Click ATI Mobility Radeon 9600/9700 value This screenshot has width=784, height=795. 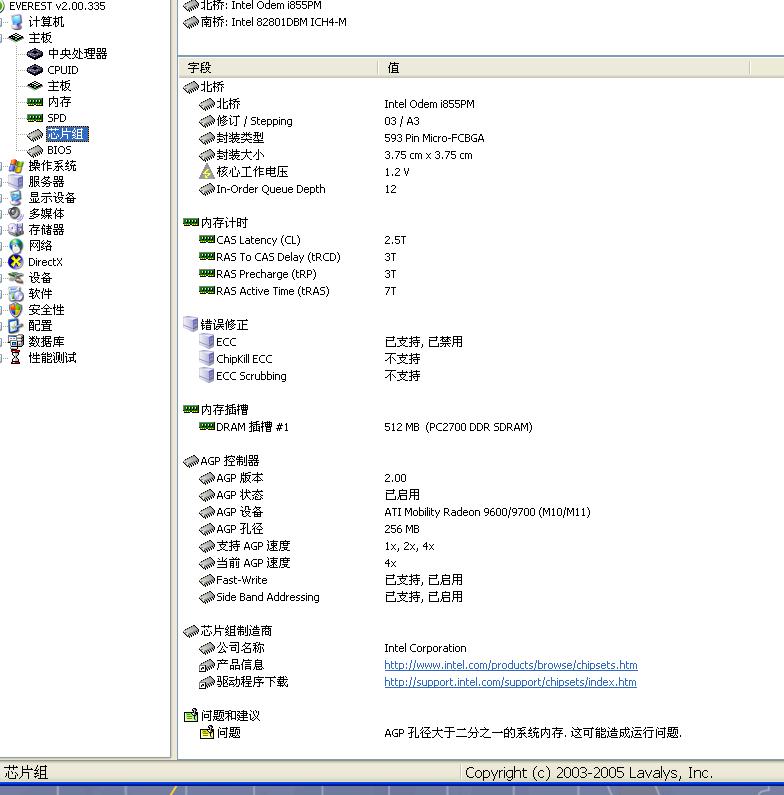(x=487, y=512)
